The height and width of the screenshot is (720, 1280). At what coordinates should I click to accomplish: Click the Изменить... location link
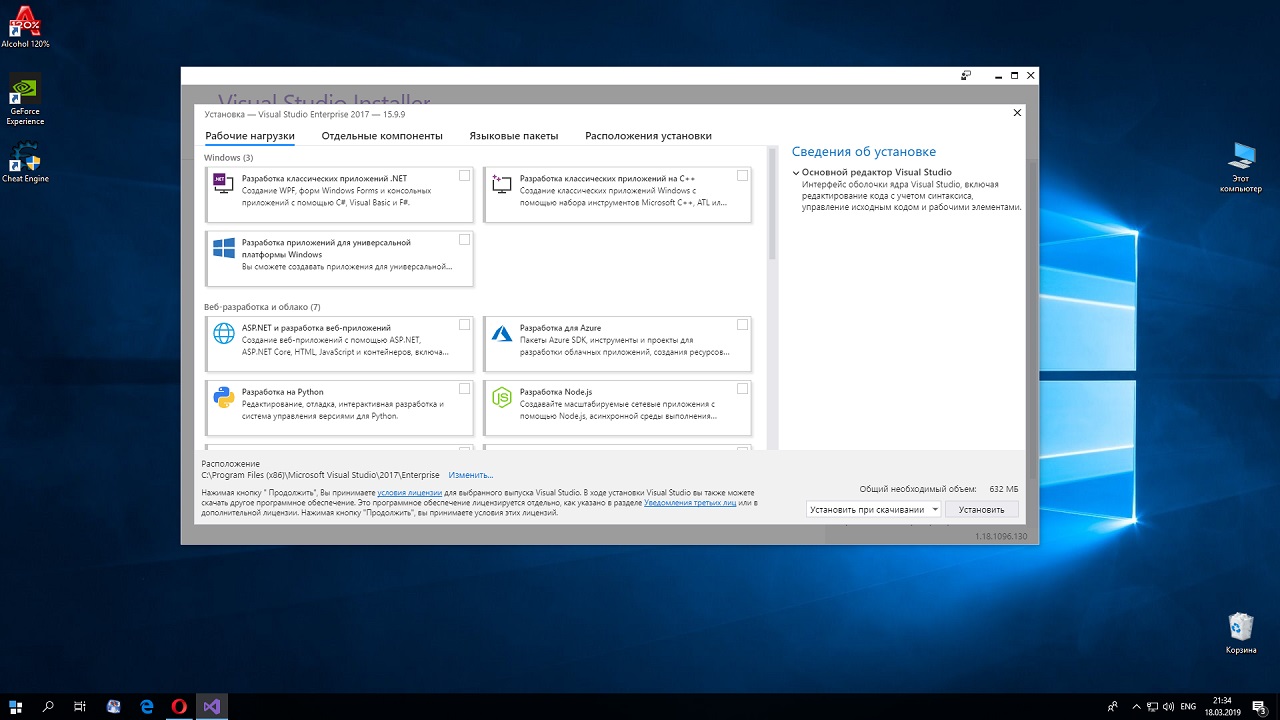pos(470,475)
